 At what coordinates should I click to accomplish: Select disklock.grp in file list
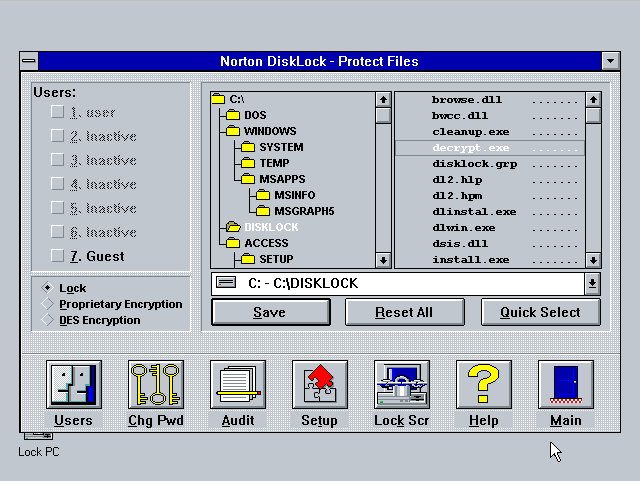point(490,164)
